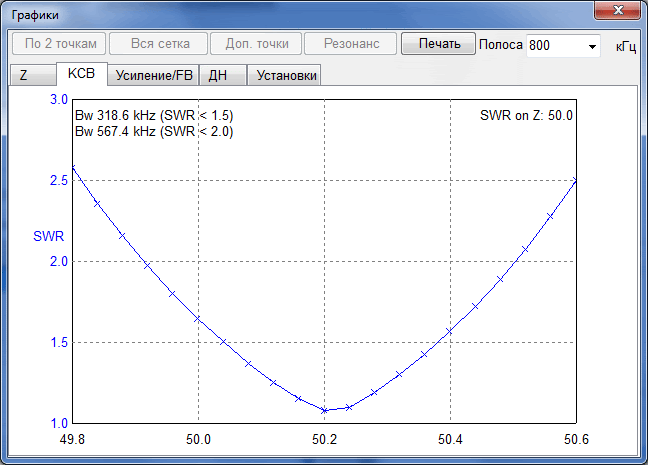Open the Усиление/FB tab
This screenshot has width=648, height=465.
click(x=154, y=75)
